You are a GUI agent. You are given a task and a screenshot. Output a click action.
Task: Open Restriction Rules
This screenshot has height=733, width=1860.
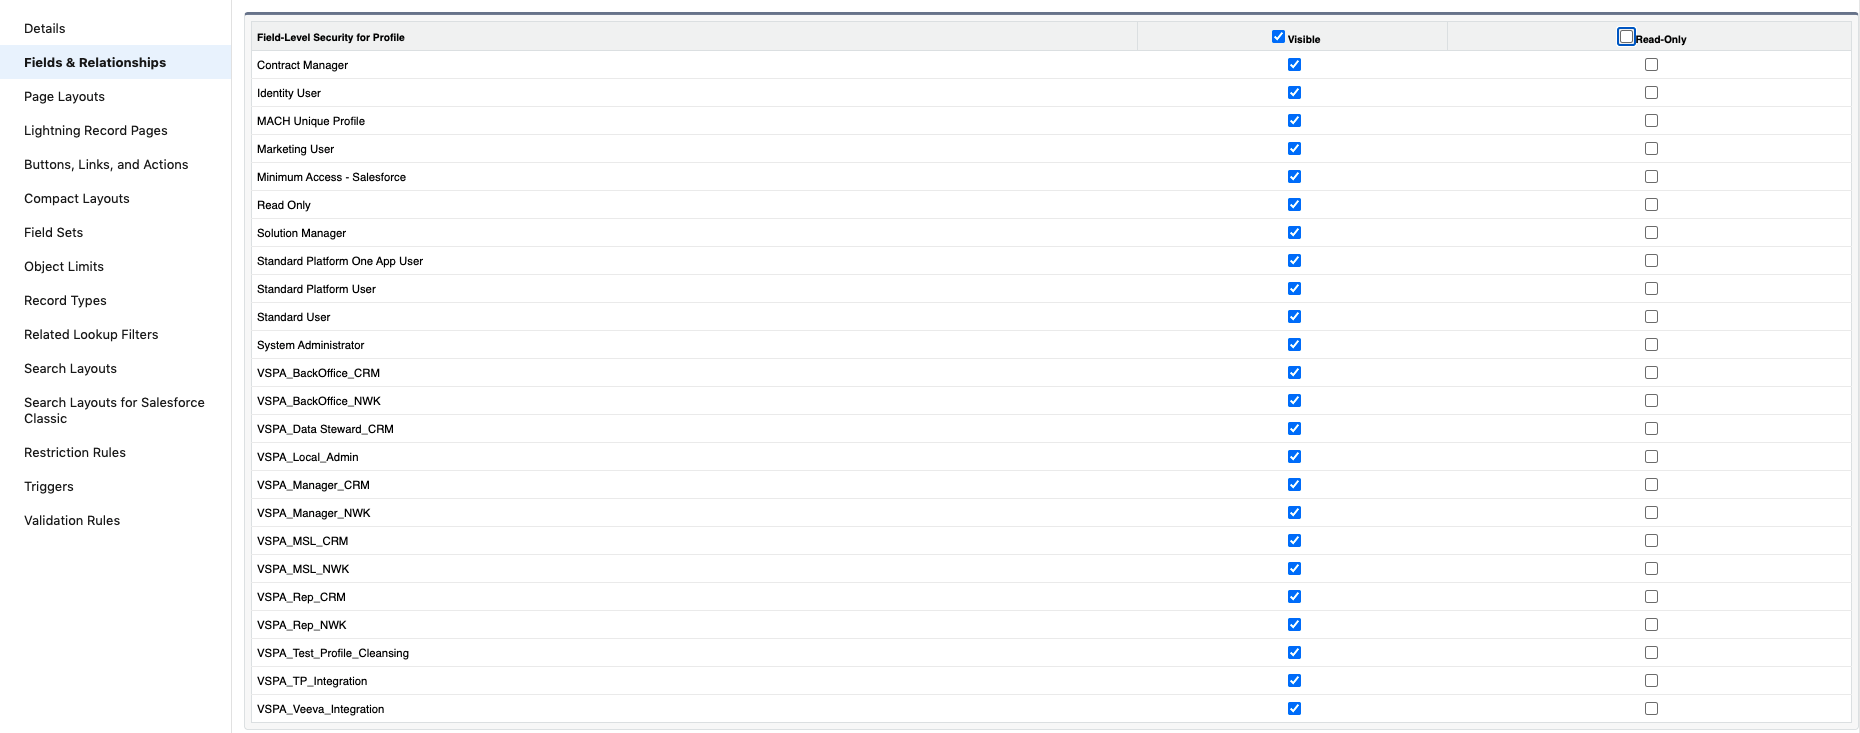75,452
